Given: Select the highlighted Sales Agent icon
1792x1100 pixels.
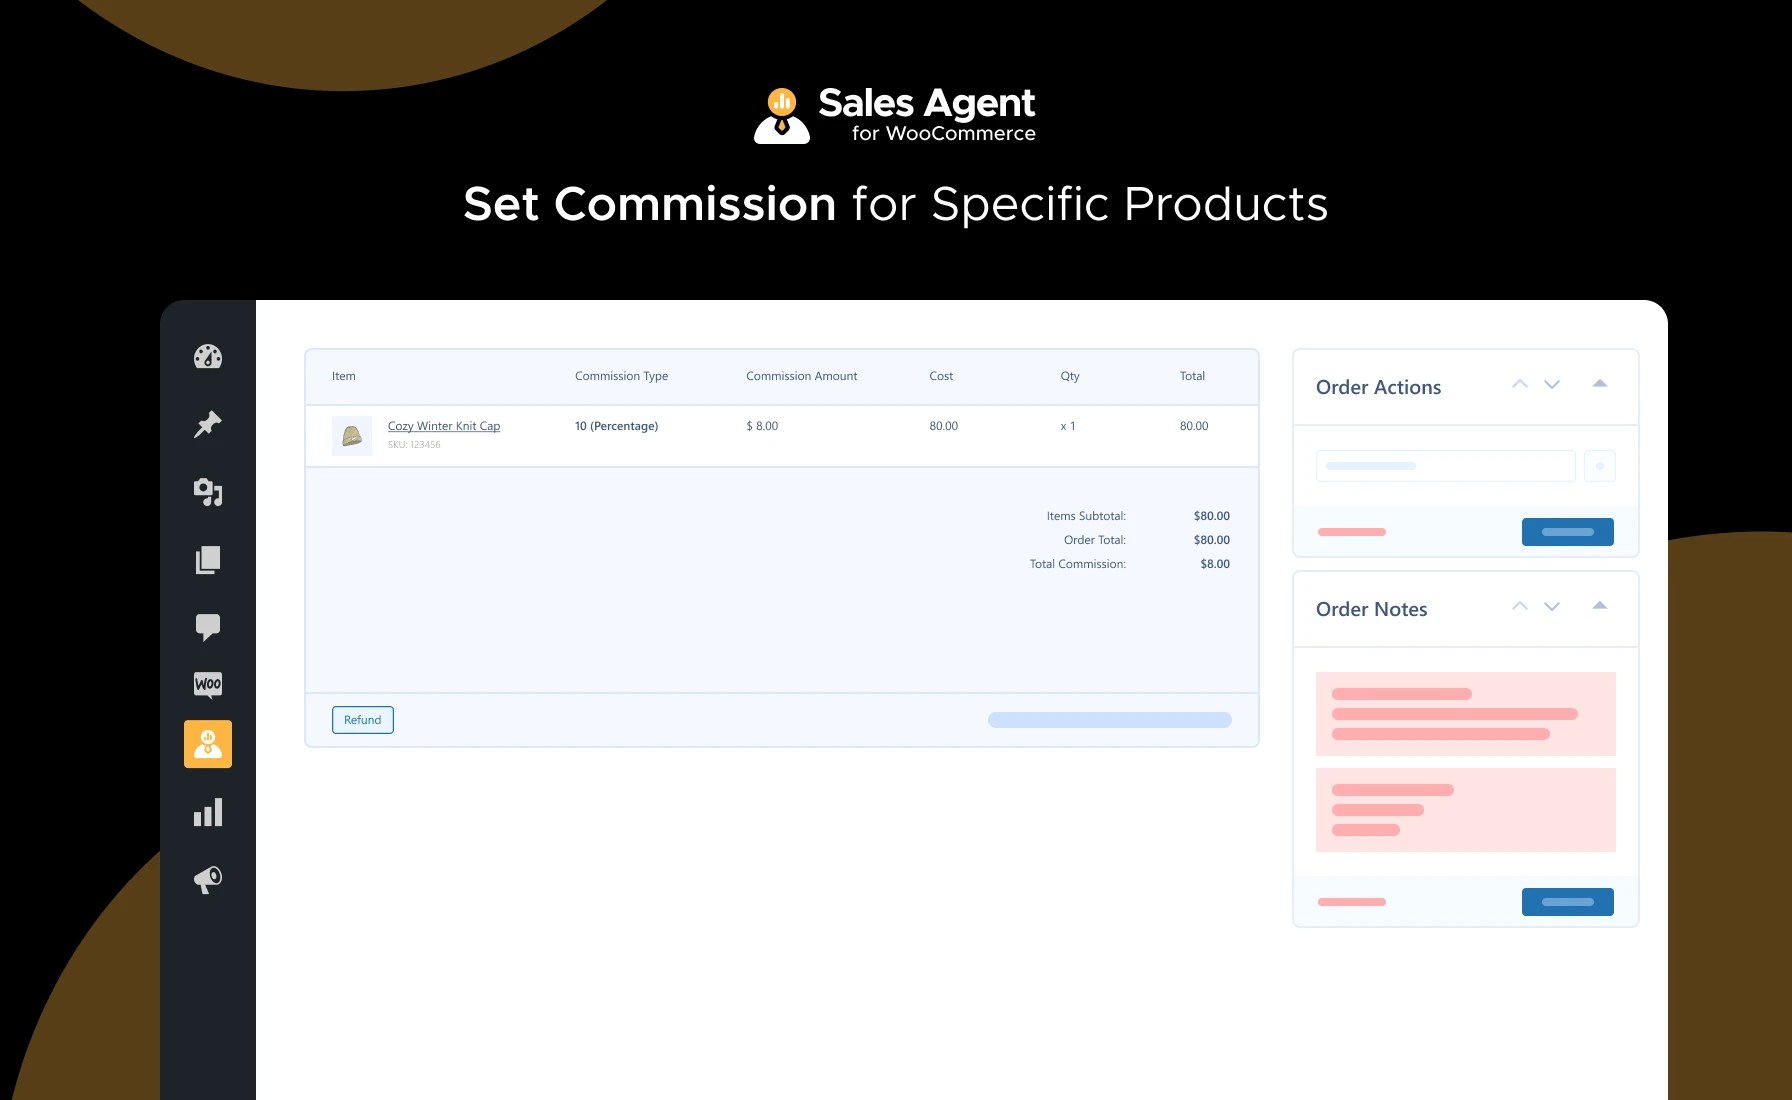Looking at the screenshot, I should click(x=207, y=743).
